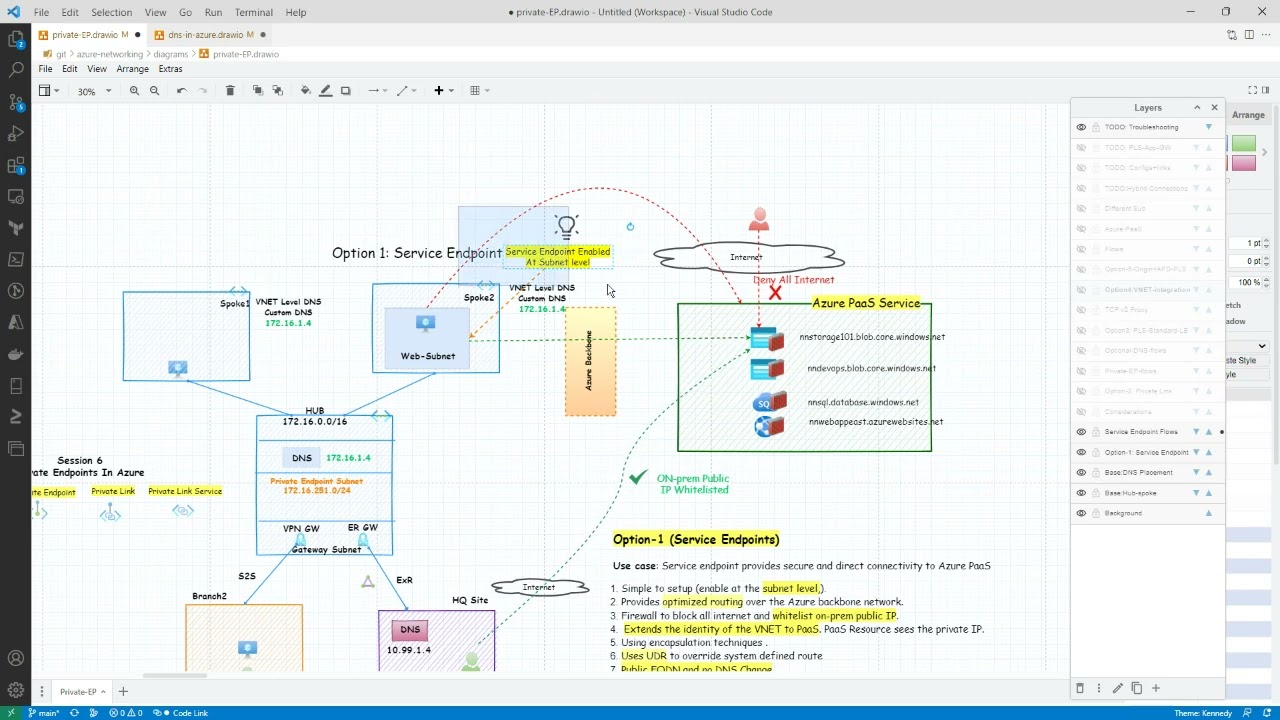Hide the Background layer
This screenshot has width=1280, height=720.
point(1081,513)
